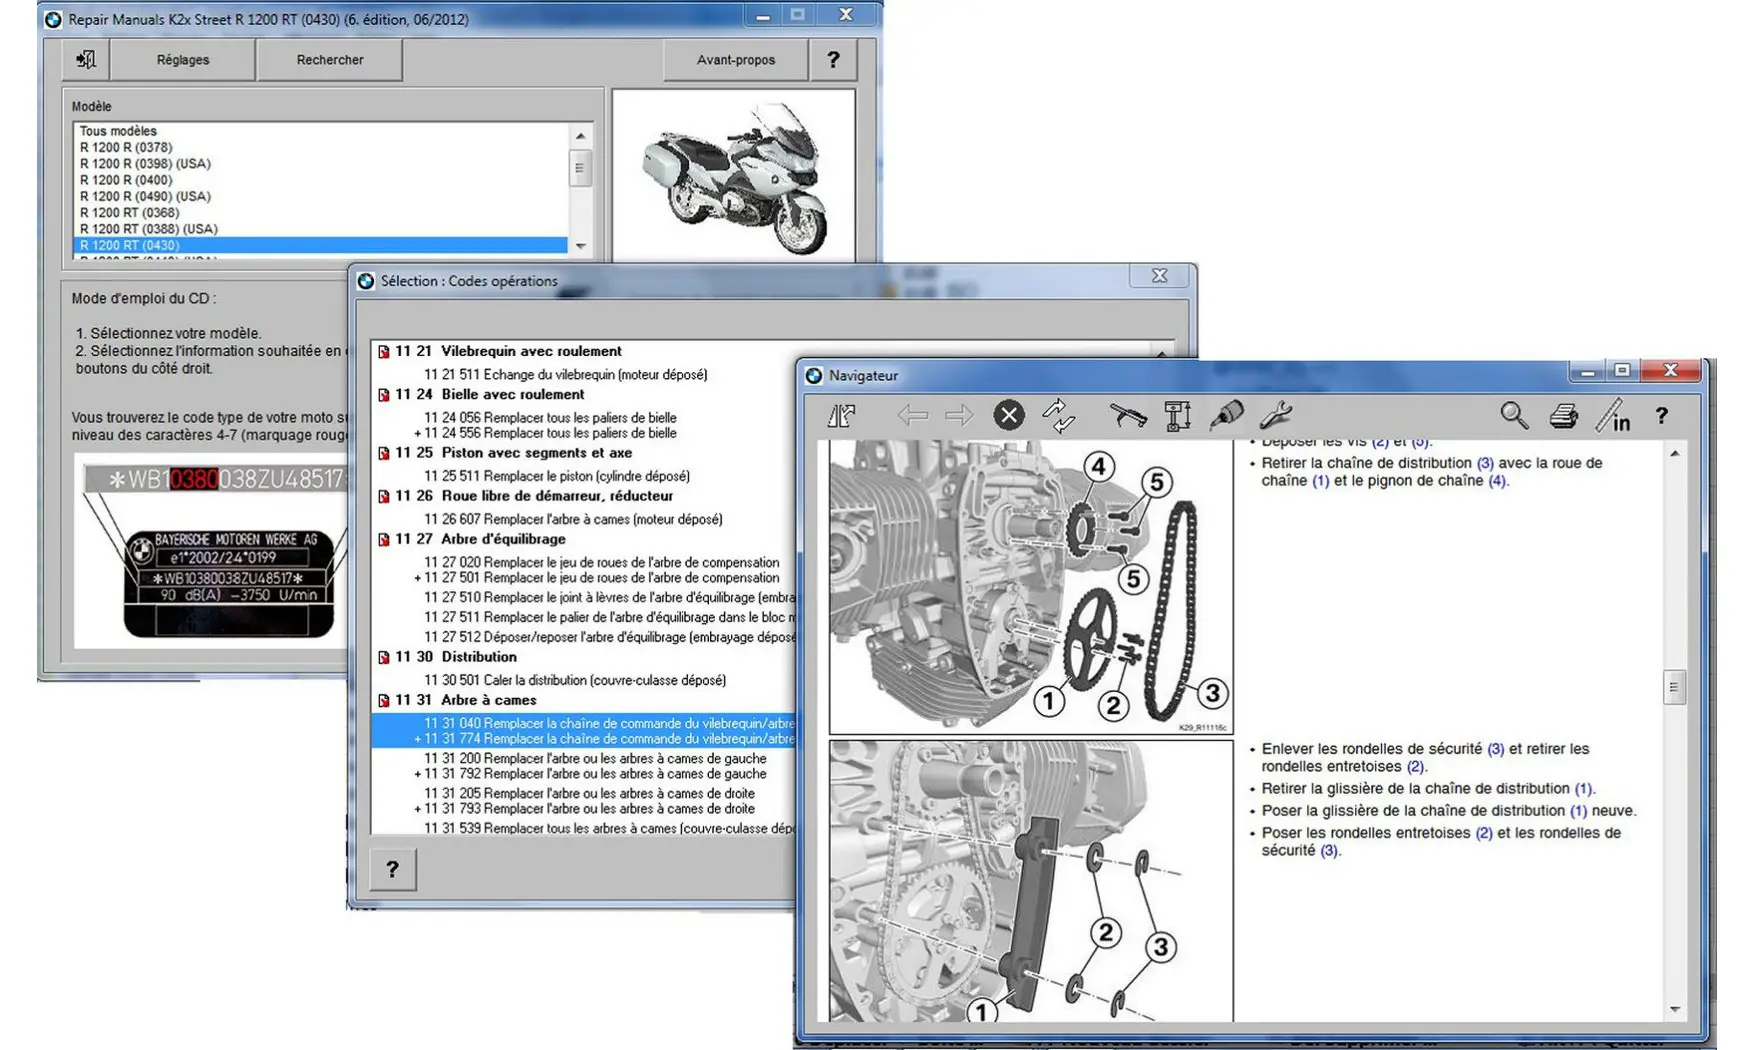The image size is (1755, 1050).
Task: Click the (1) link before the word neuve
Action: (1578, 811)
